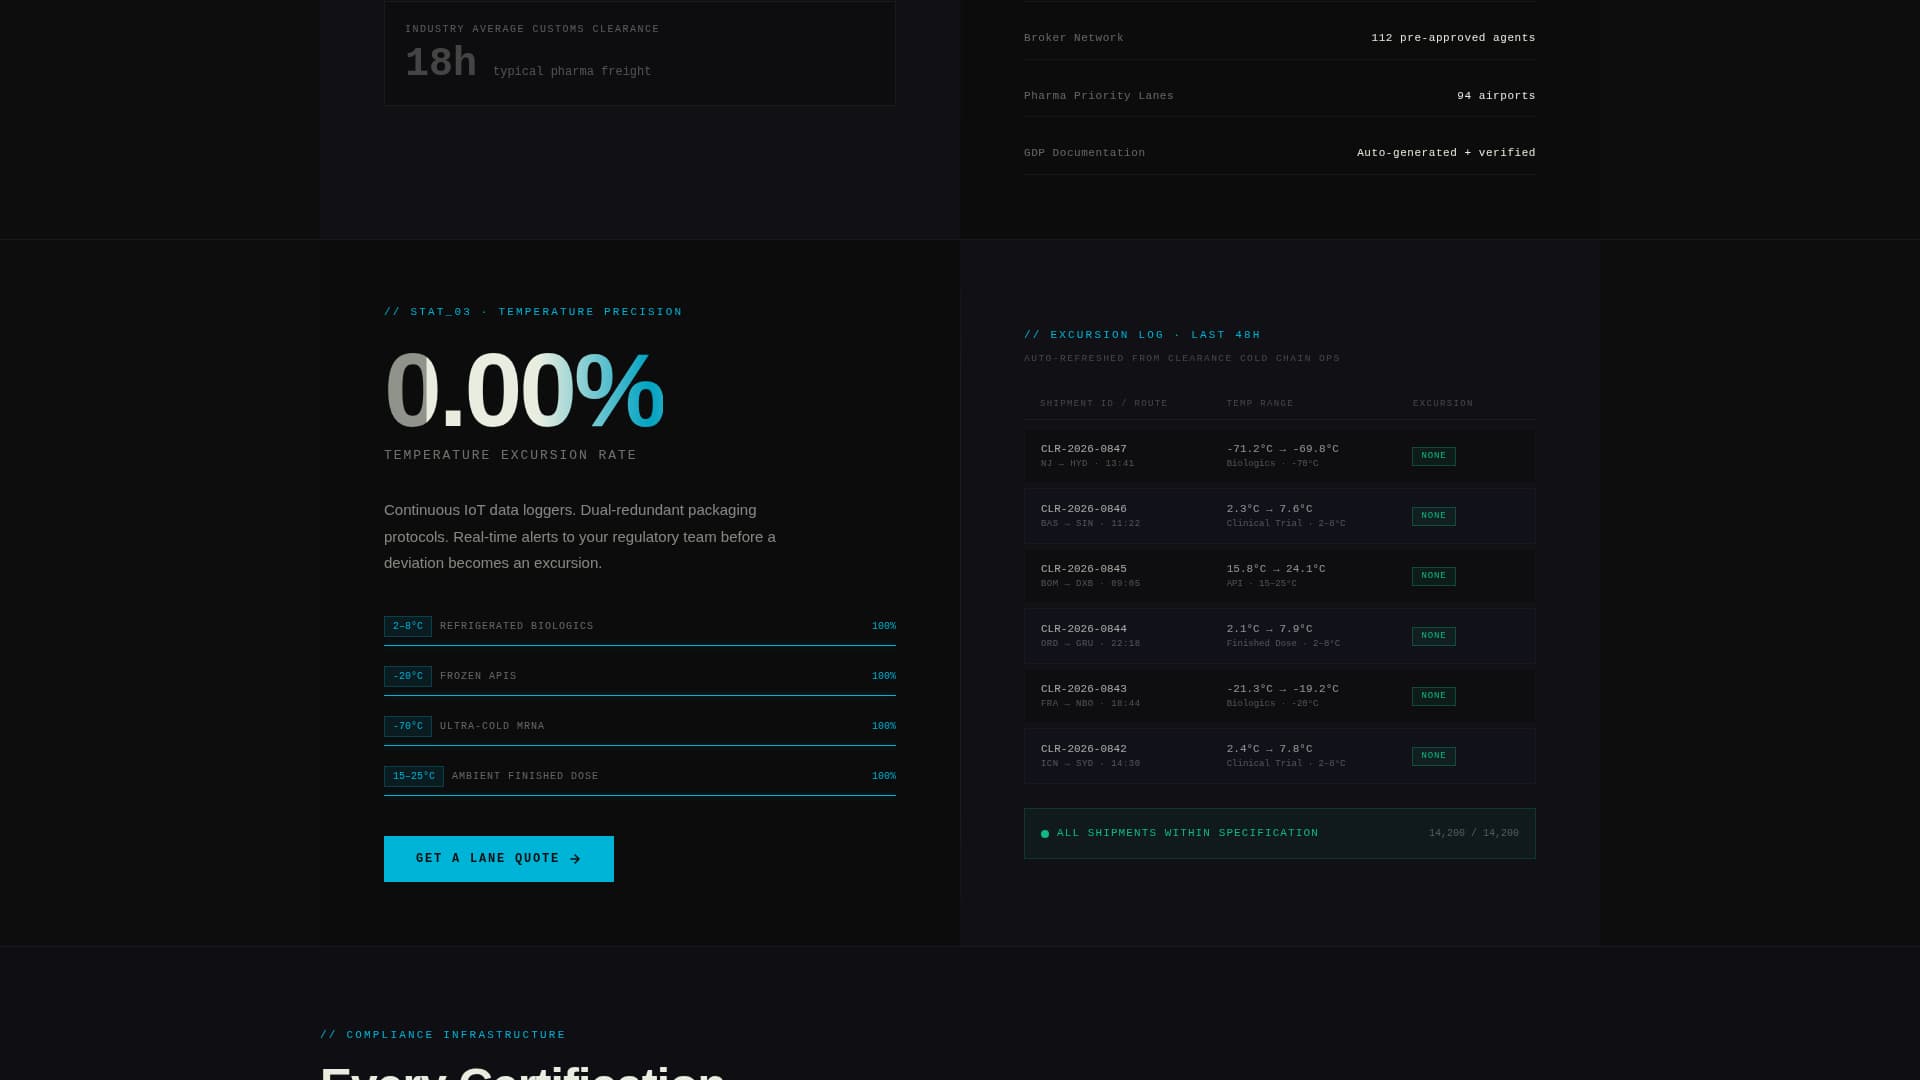
Task: Click NONE badge for CLR-2026-0845
Action: pyautogui.click(x=1434, y=576)
